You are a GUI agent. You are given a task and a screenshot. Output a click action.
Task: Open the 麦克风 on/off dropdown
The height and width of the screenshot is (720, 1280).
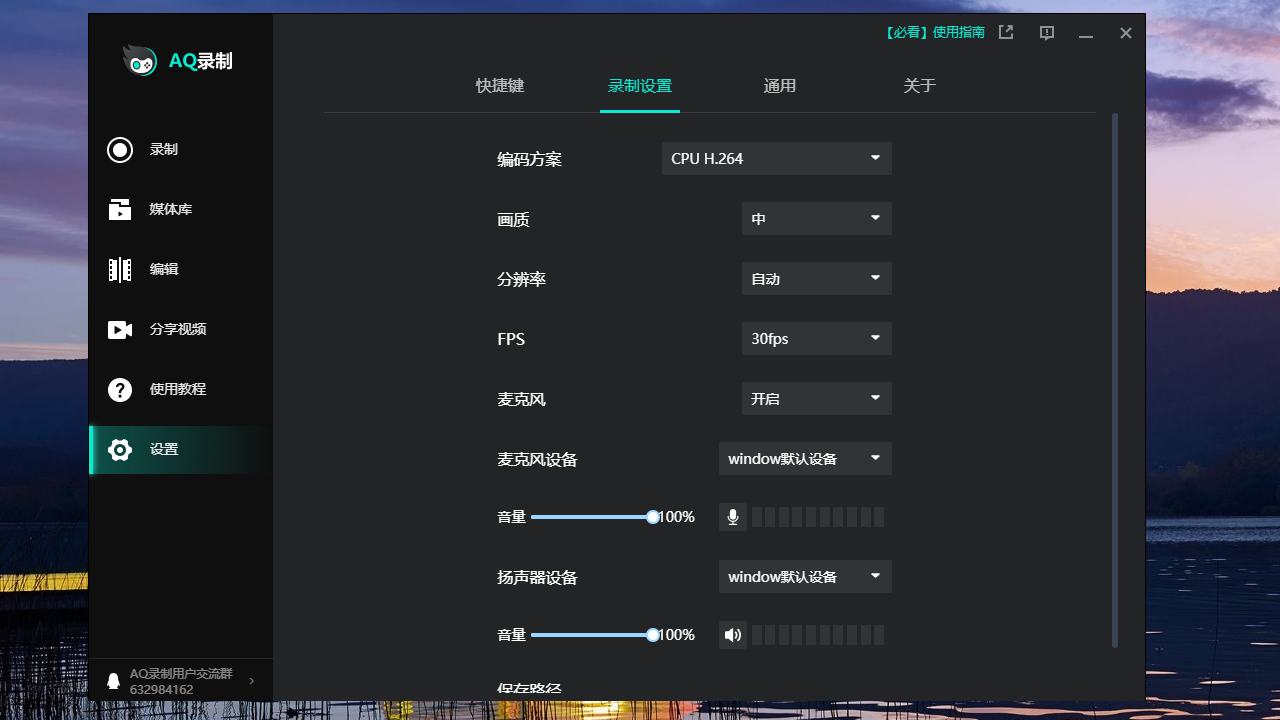point(816,398)
